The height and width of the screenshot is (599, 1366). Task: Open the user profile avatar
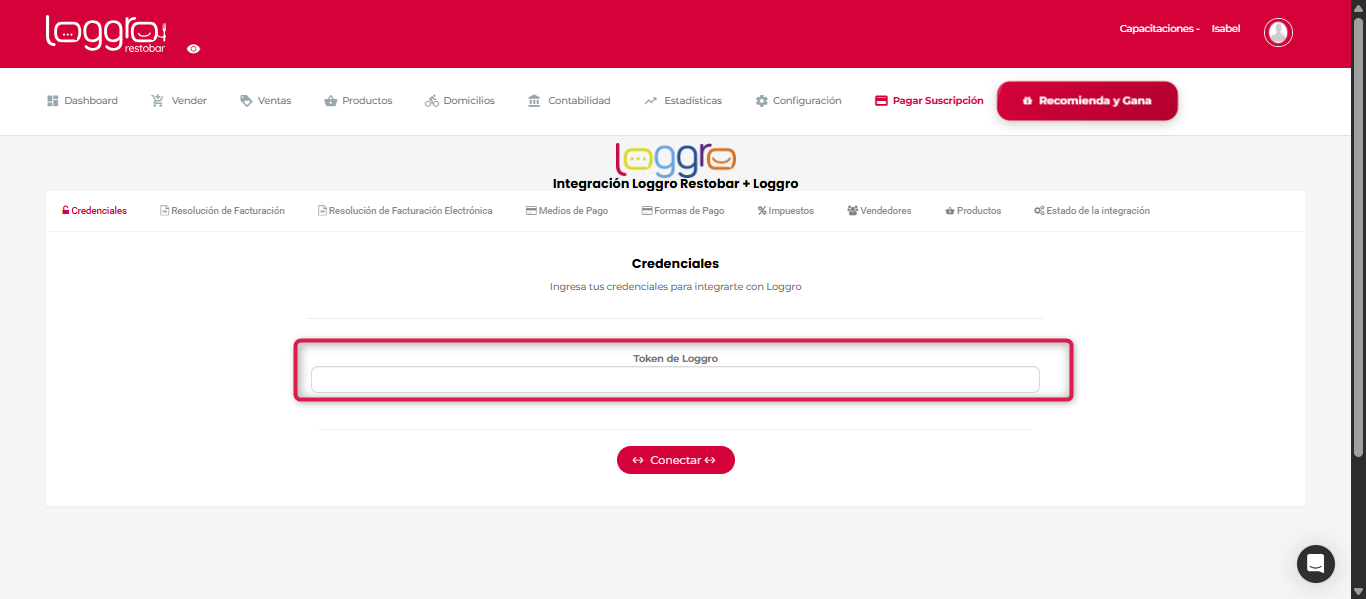(x=1278, y=32)
